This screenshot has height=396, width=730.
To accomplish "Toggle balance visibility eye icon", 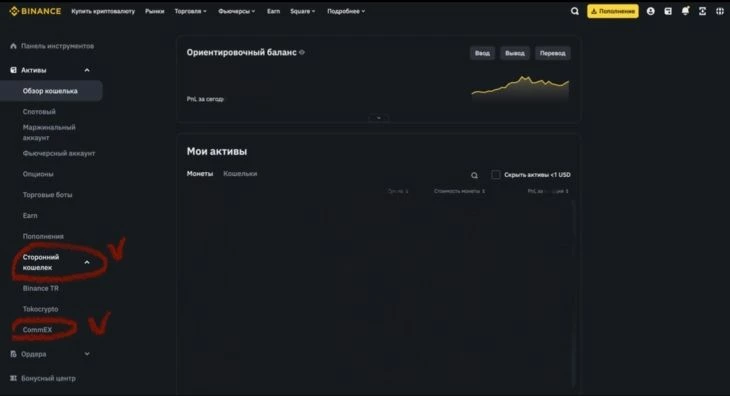I will point(302,53).
